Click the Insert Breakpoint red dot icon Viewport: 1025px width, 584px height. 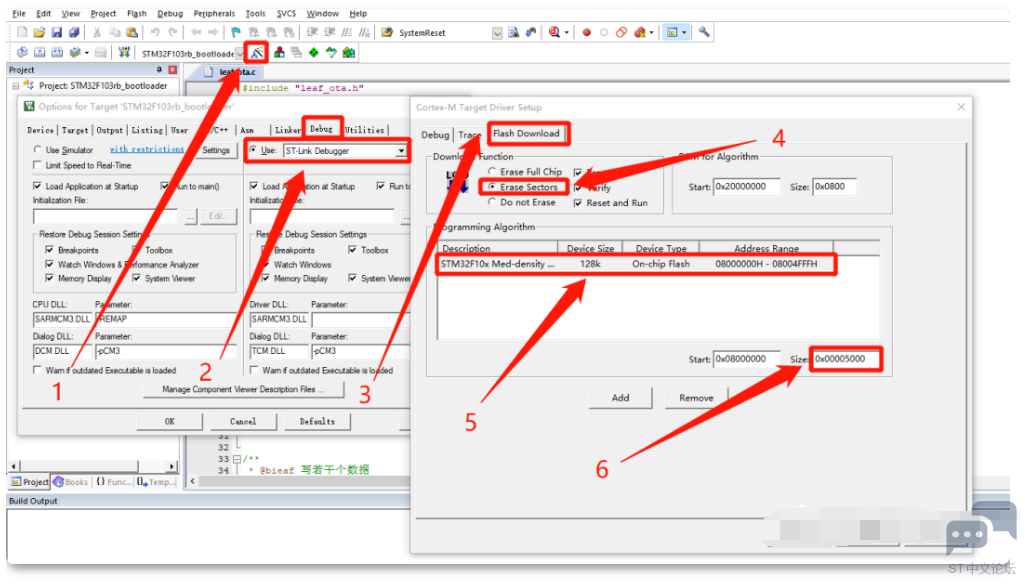pyautogui.click(x=587, y=33)
